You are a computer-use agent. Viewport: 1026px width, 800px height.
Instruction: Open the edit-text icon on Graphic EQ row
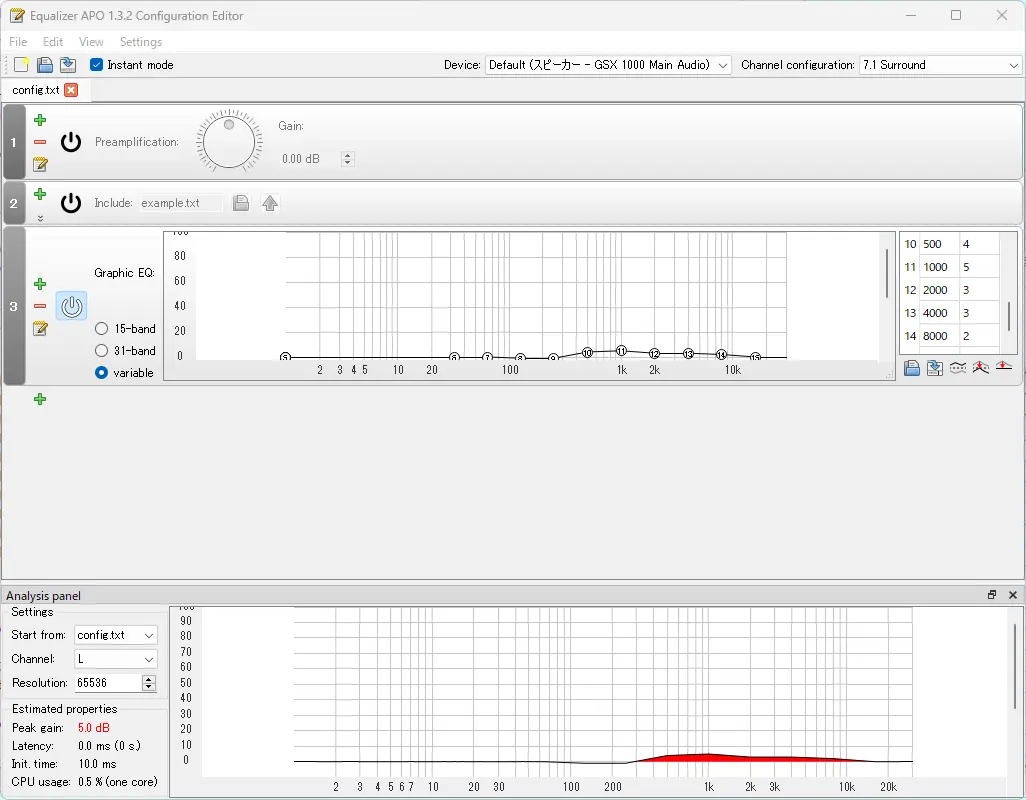tap(40, 328)
